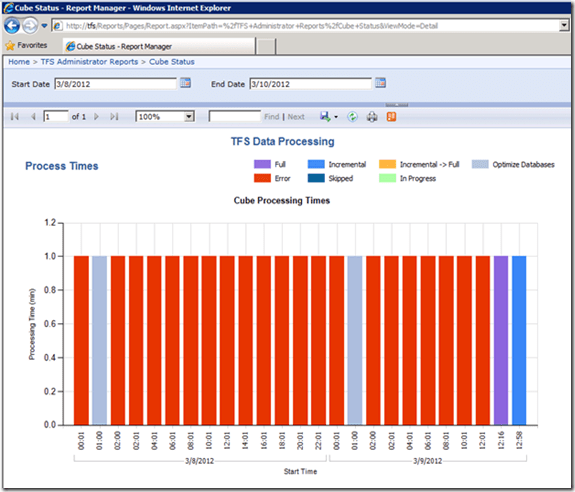This screenshot has width=575, height=492.
Task: Go to next report page
Action: pyautogui.click(x=96, y=117)
